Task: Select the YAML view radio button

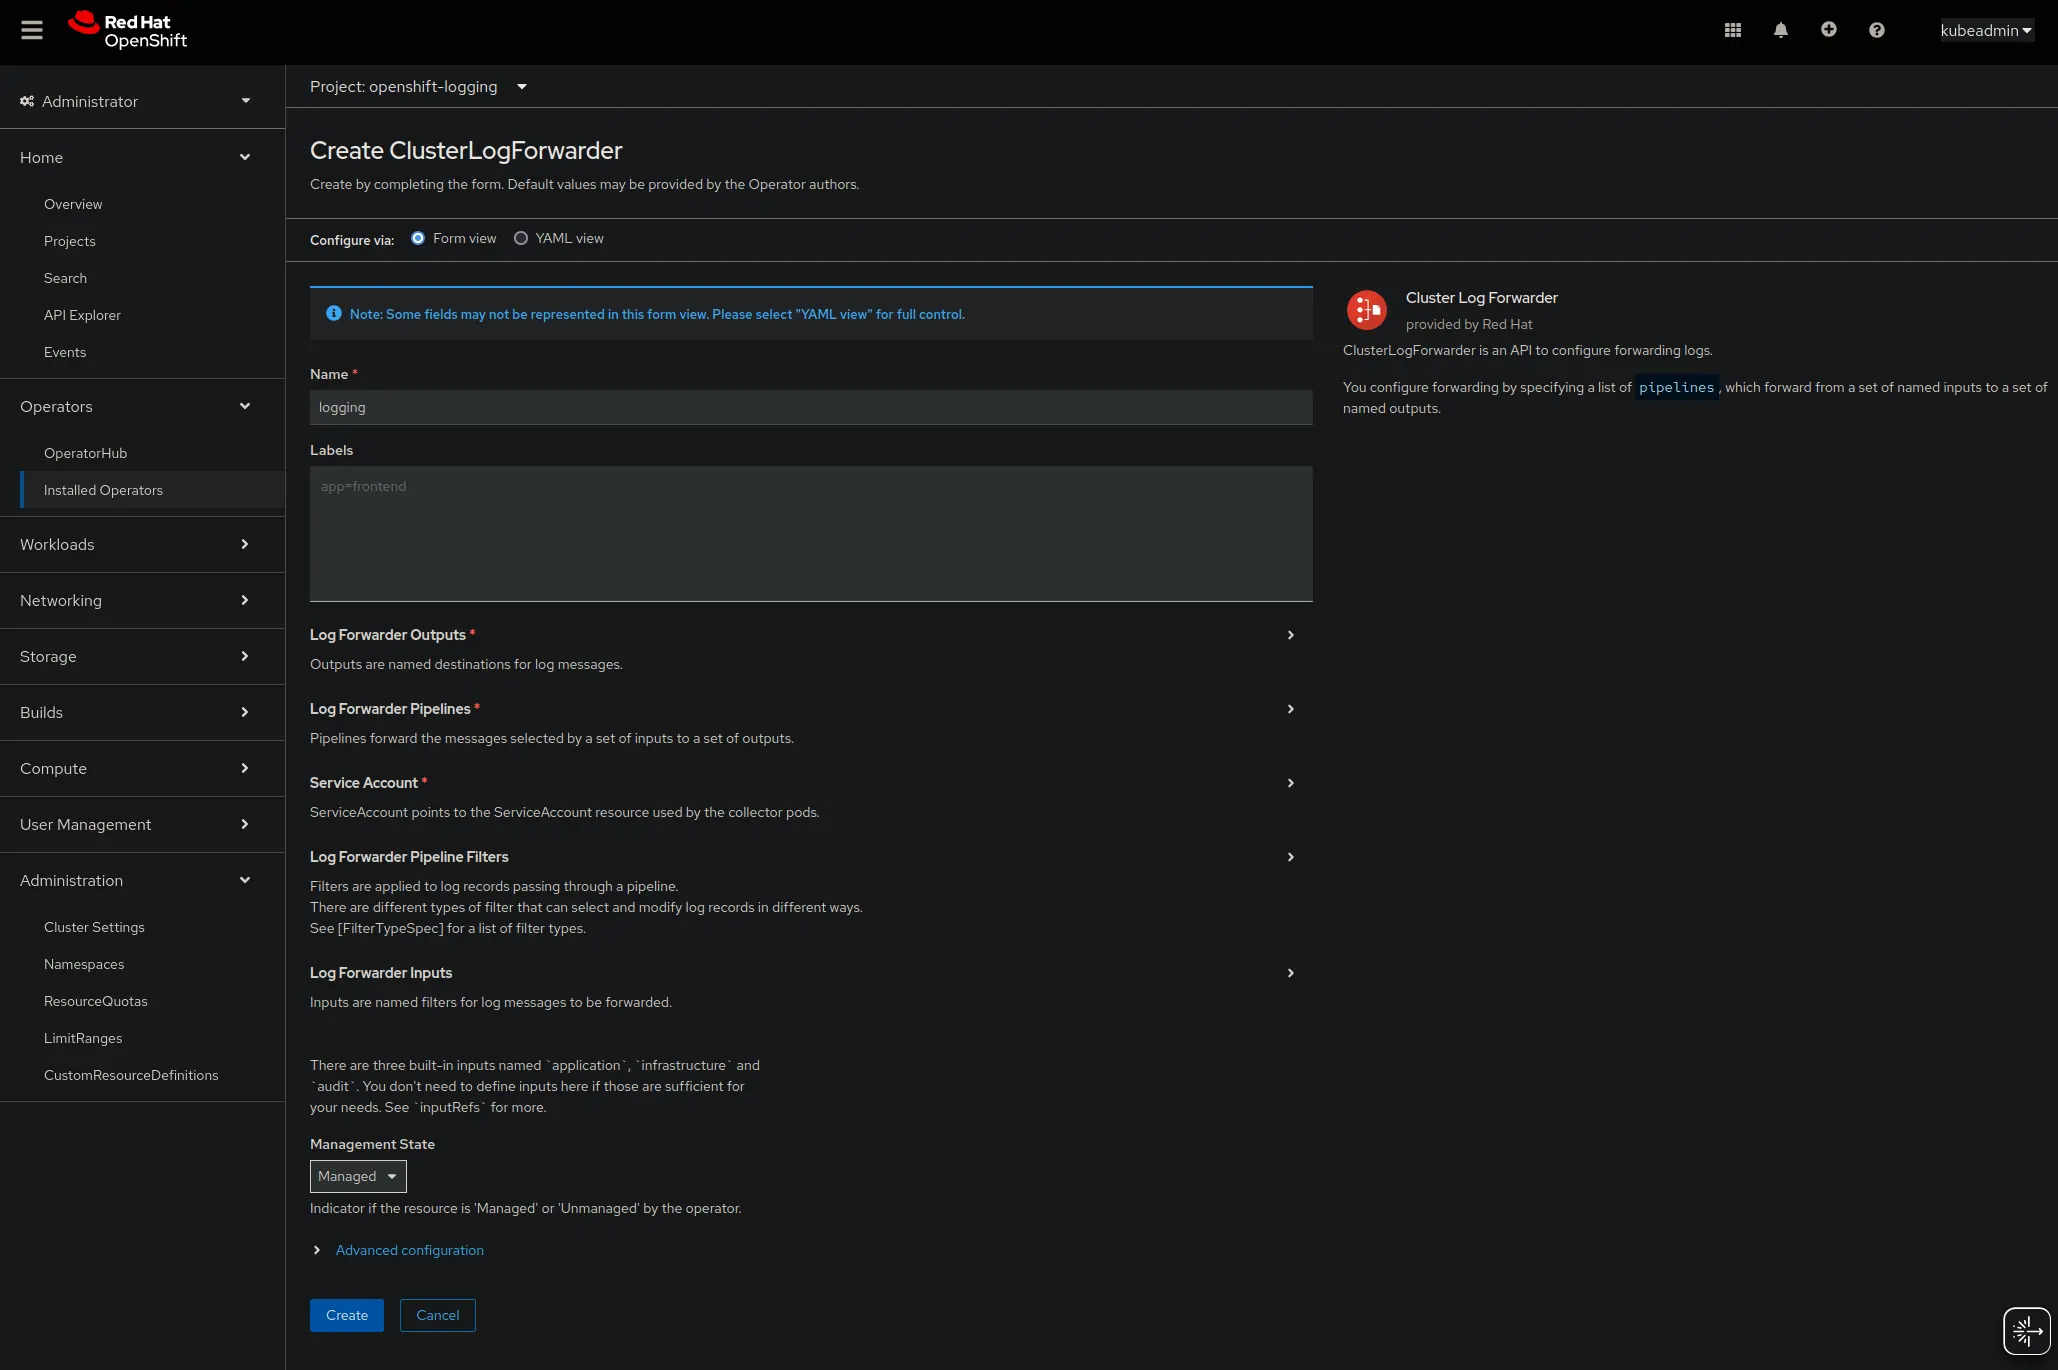Action: (x=521, y=238)
